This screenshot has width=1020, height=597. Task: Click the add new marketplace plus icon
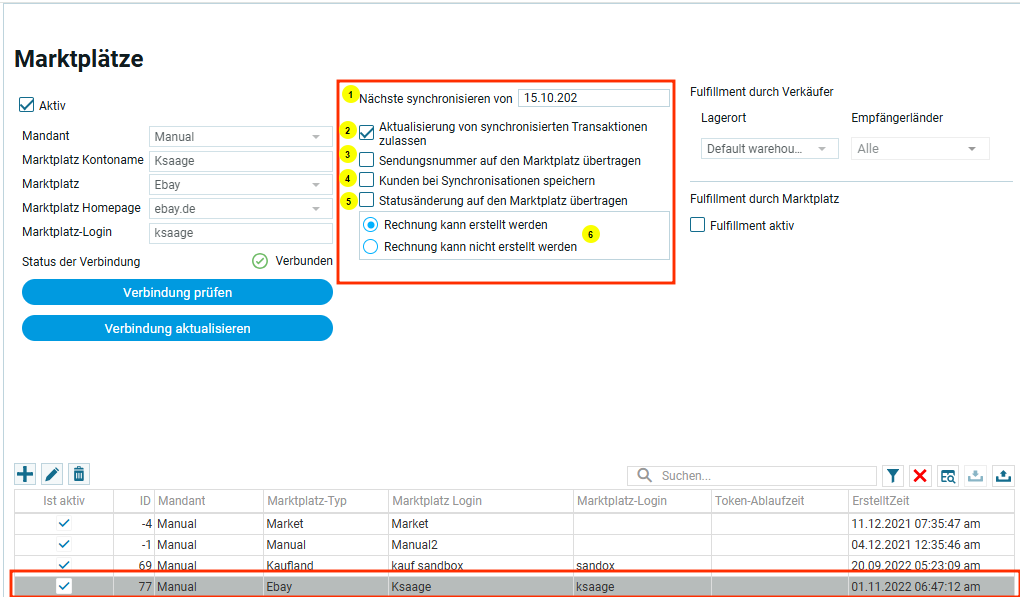[25, 475]
